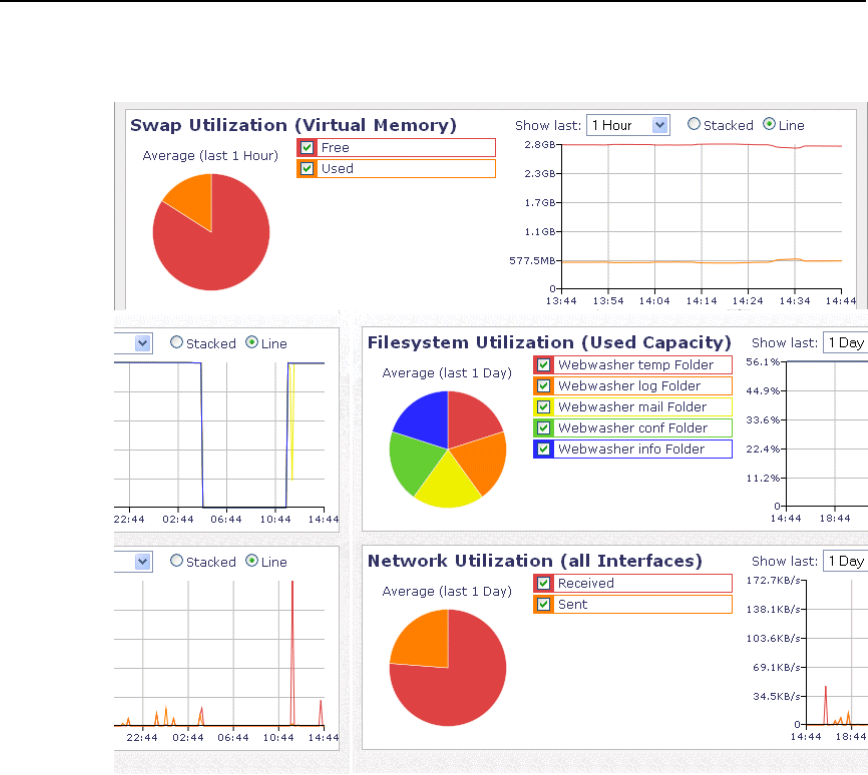Open the Swap Show last 1 Hour dropdown
Image resolution: width=868 pixels, height=775 pixels.
pyautogui.click(x=628, y=125)
